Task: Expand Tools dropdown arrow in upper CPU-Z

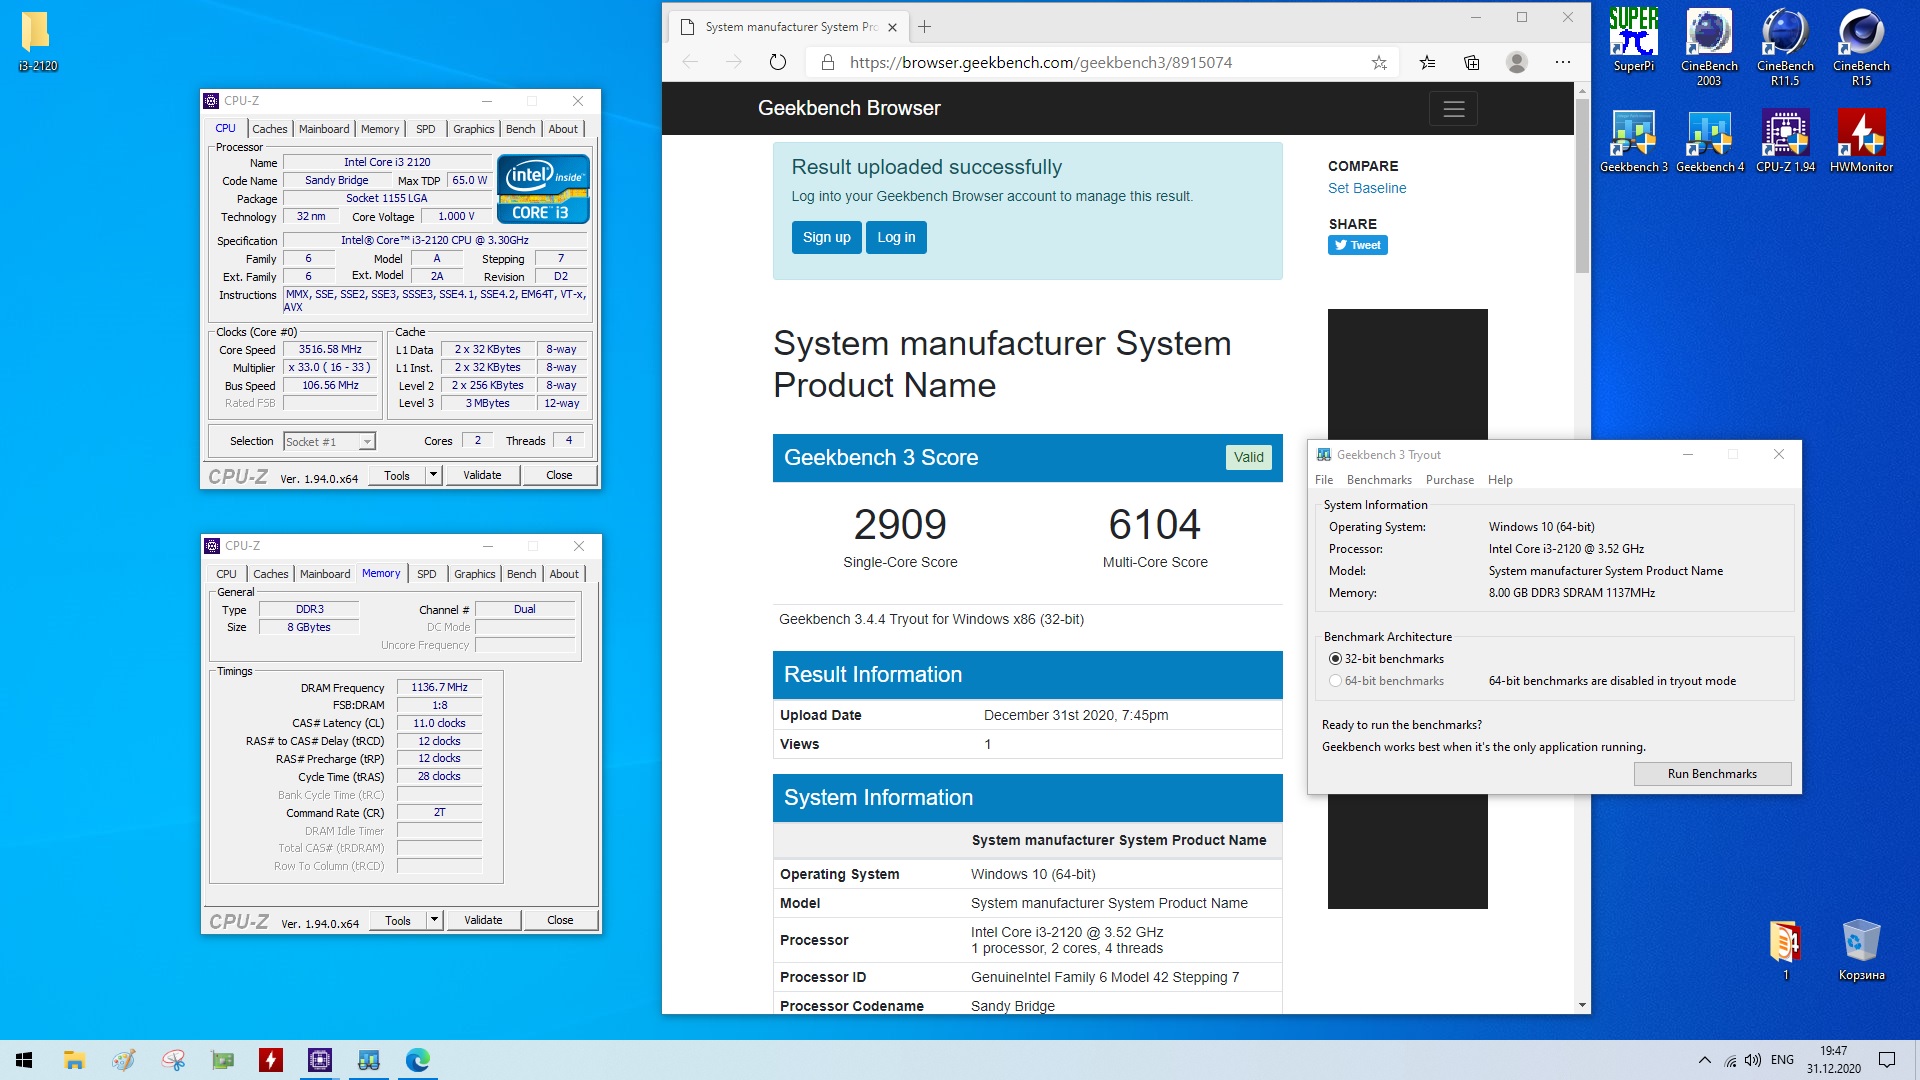Action: [x=434, y=475]
